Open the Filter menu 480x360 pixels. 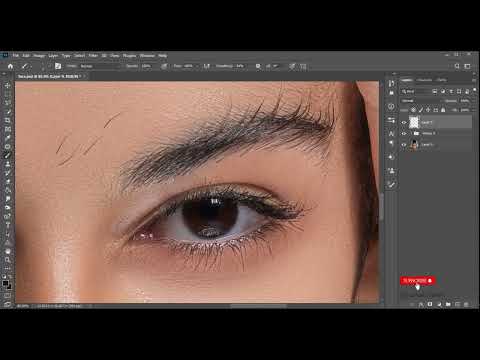(x=93, y=56)
